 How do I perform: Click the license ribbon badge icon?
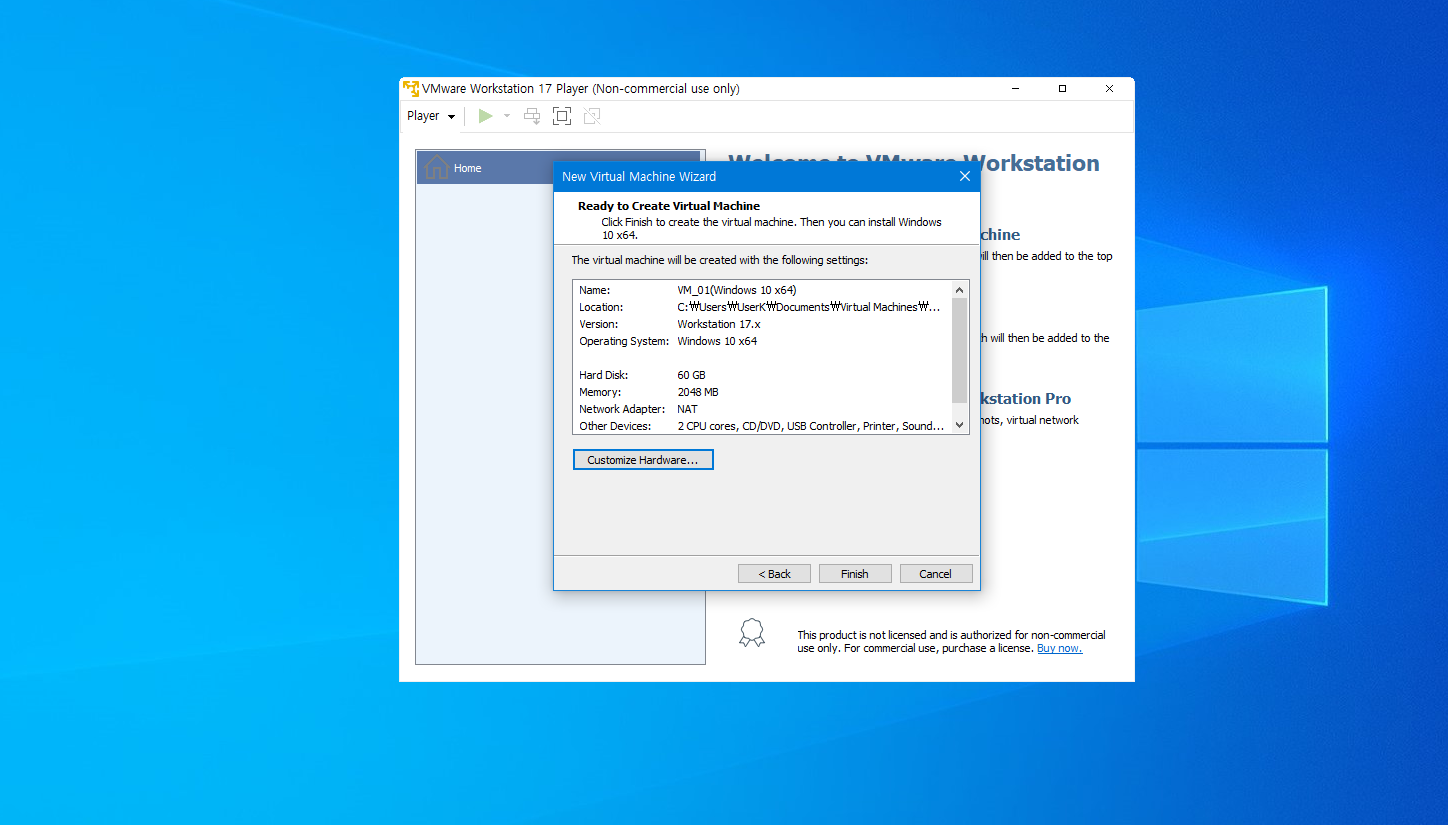tap(751, 632)
